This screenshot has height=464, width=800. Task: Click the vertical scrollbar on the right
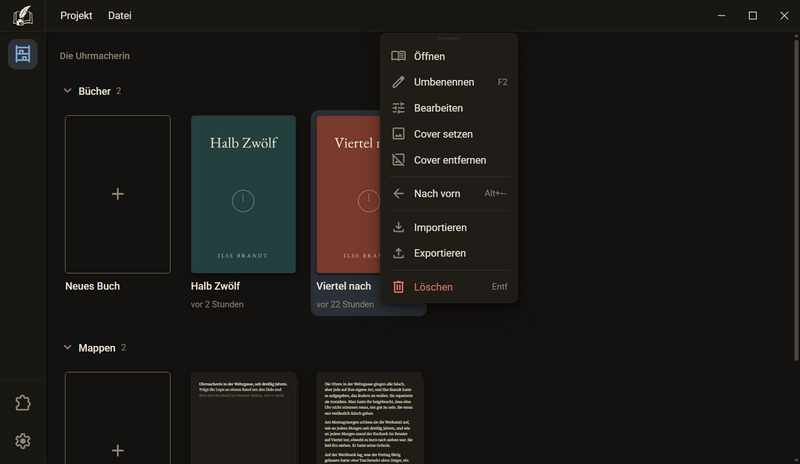coord(796,199)
